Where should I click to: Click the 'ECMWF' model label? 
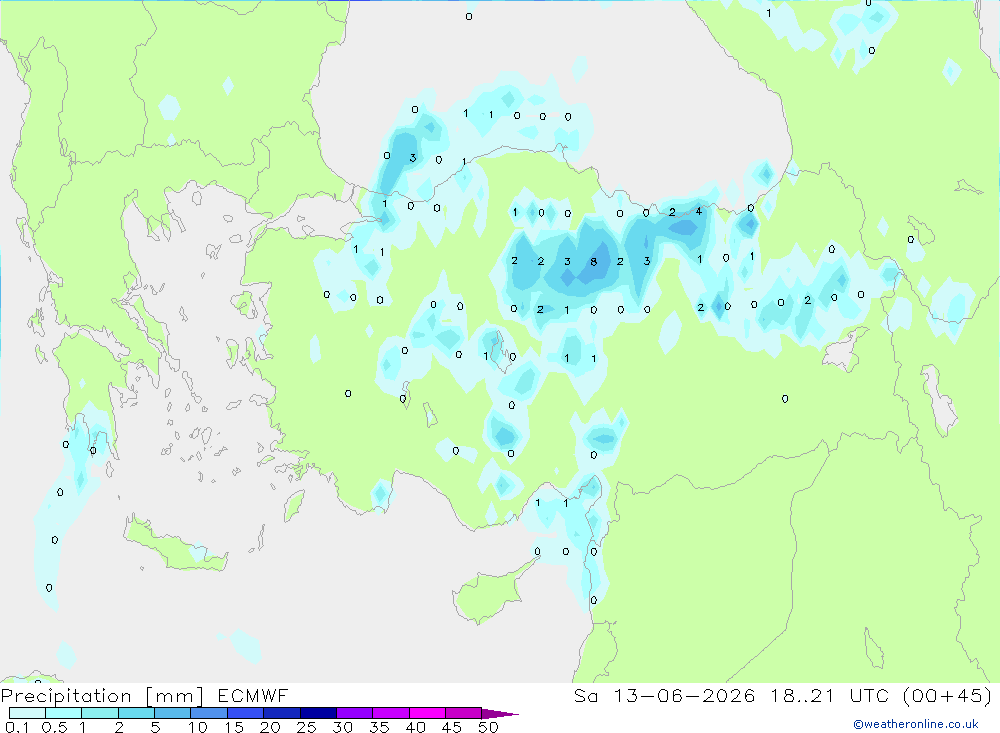(x=253, y=695)
